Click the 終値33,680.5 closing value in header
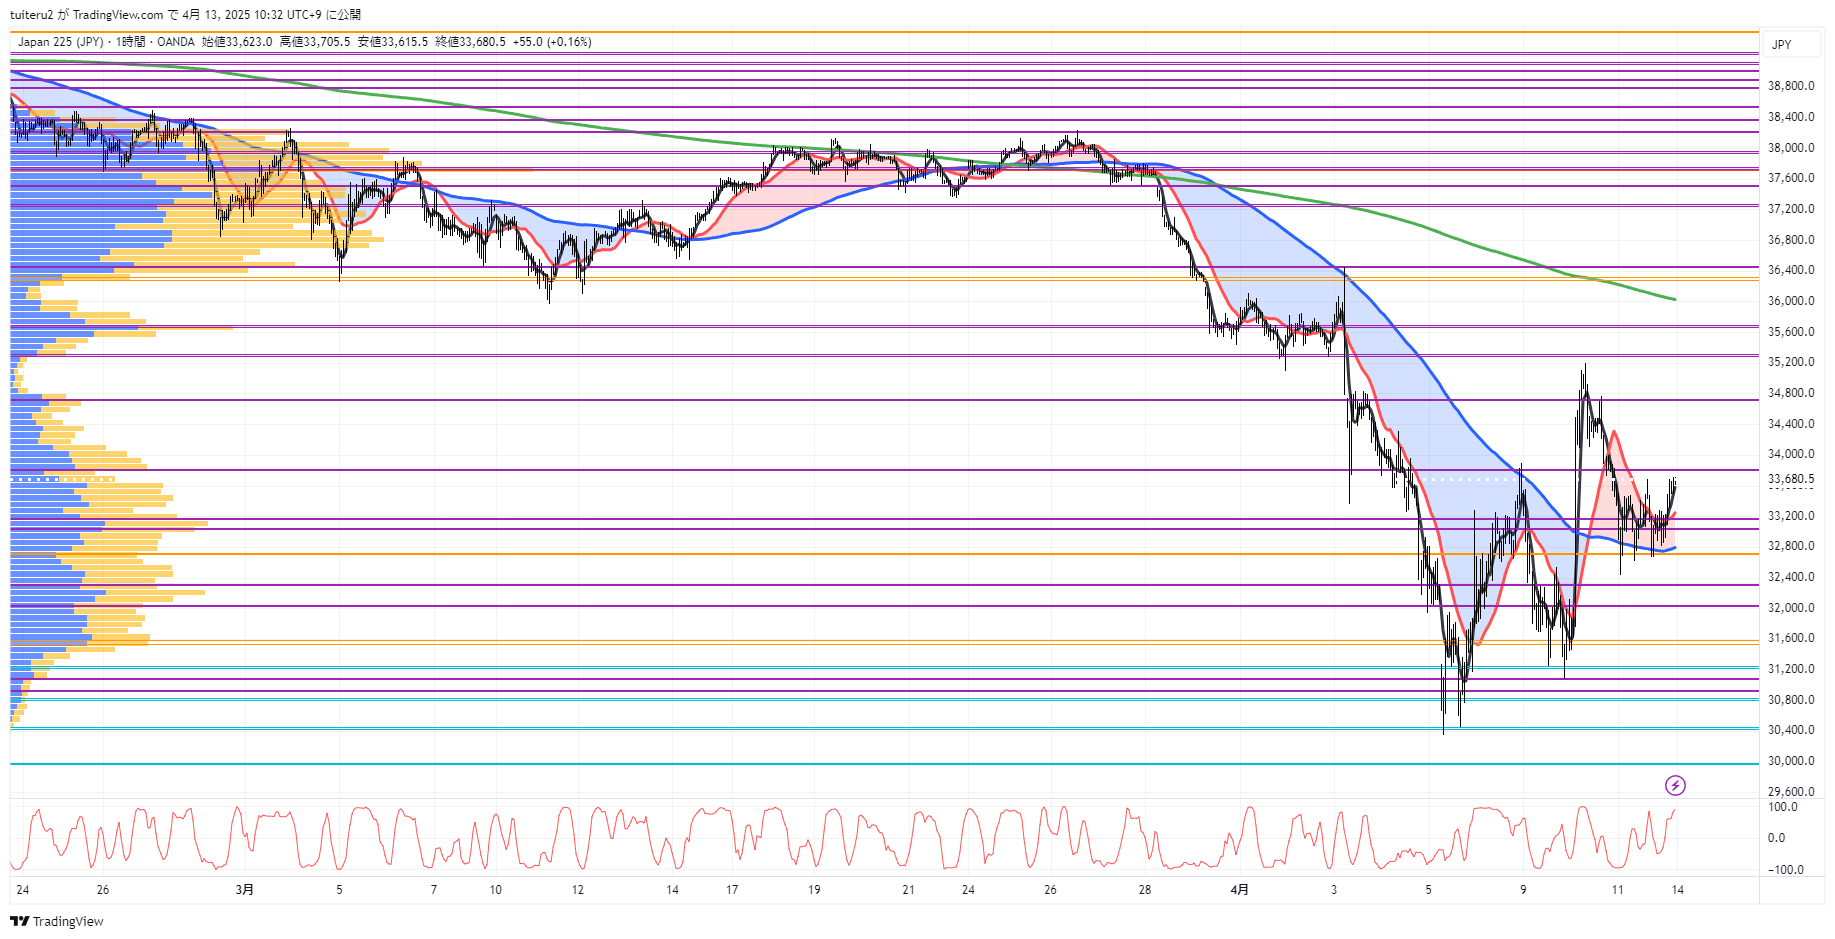Screen dimensions: 1835x939 (470, 42)
